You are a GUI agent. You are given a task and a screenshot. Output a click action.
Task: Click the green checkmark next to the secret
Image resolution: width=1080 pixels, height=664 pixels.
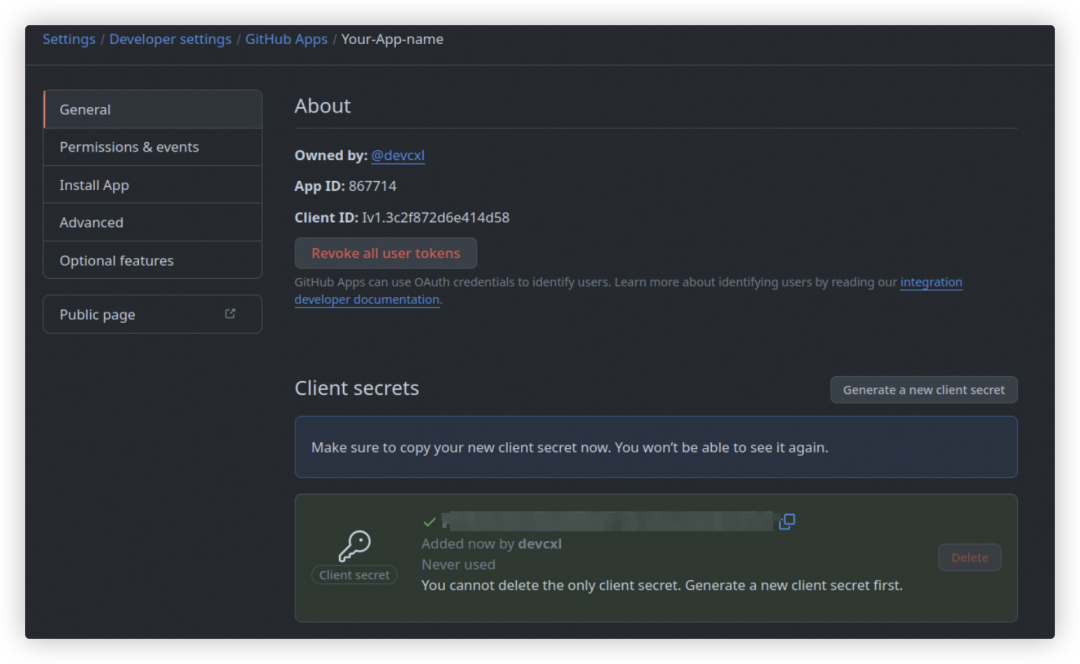coord(429,521)
